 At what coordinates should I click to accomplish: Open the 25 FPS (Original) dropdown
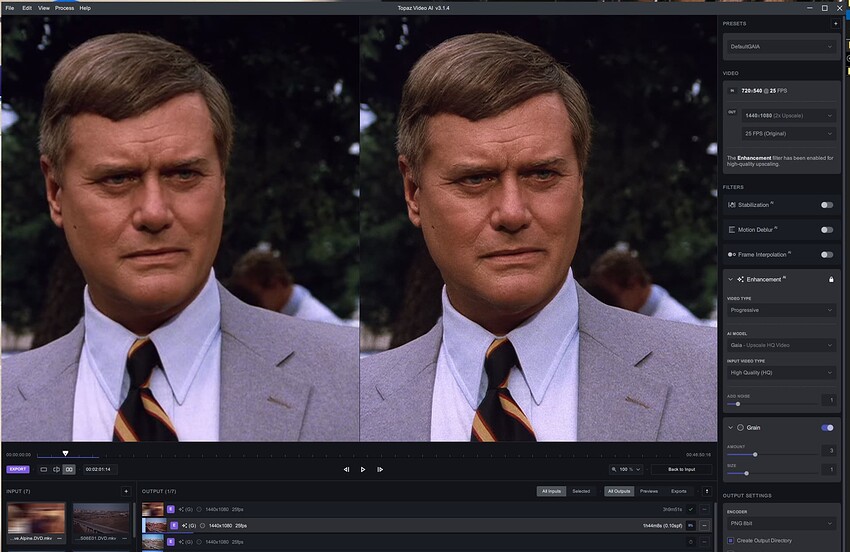788,133
